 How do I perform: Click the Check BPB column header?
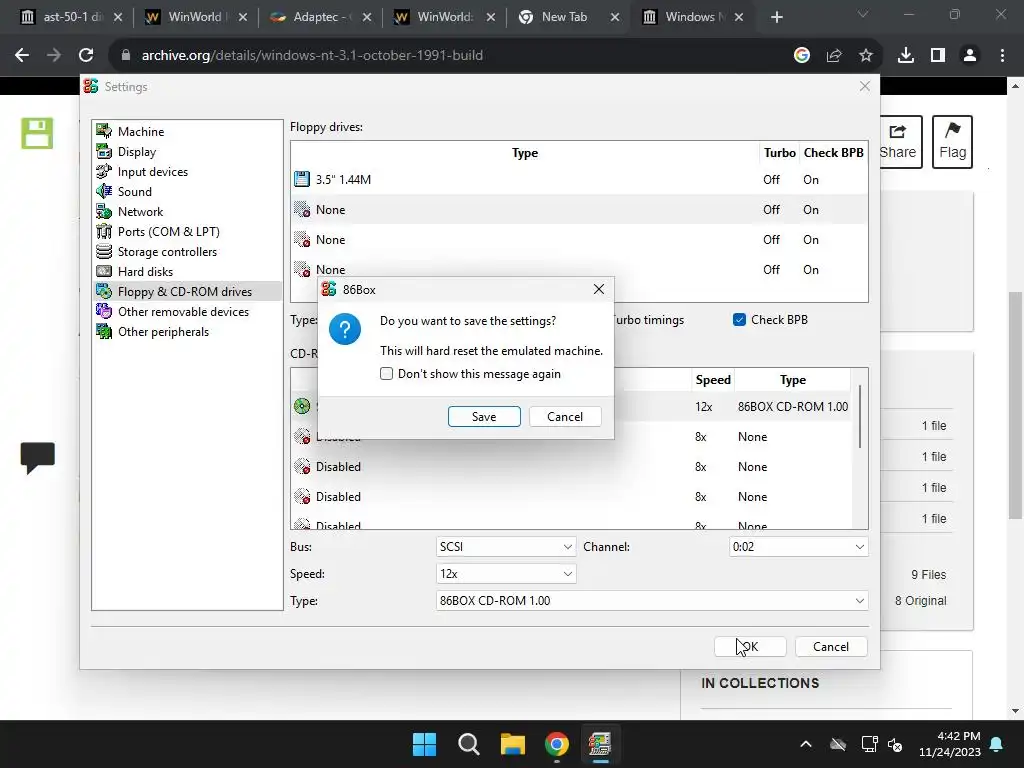833,153
